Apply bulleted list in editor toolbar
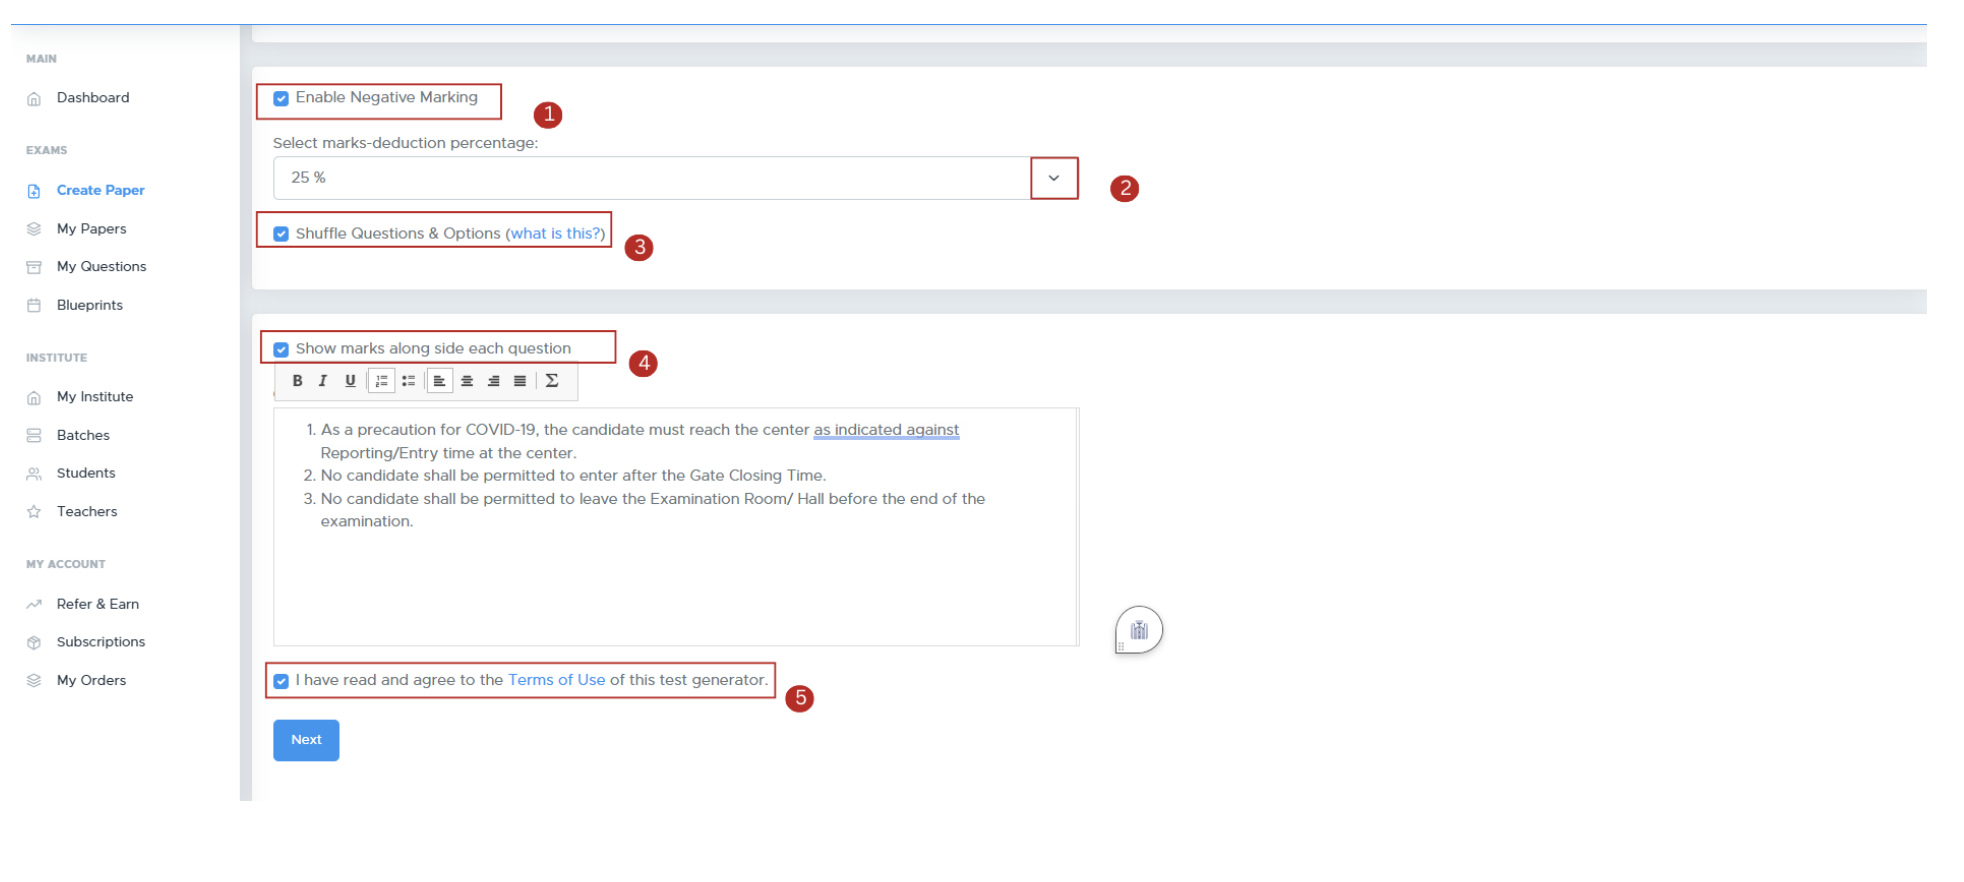 [x=408, y=381]
